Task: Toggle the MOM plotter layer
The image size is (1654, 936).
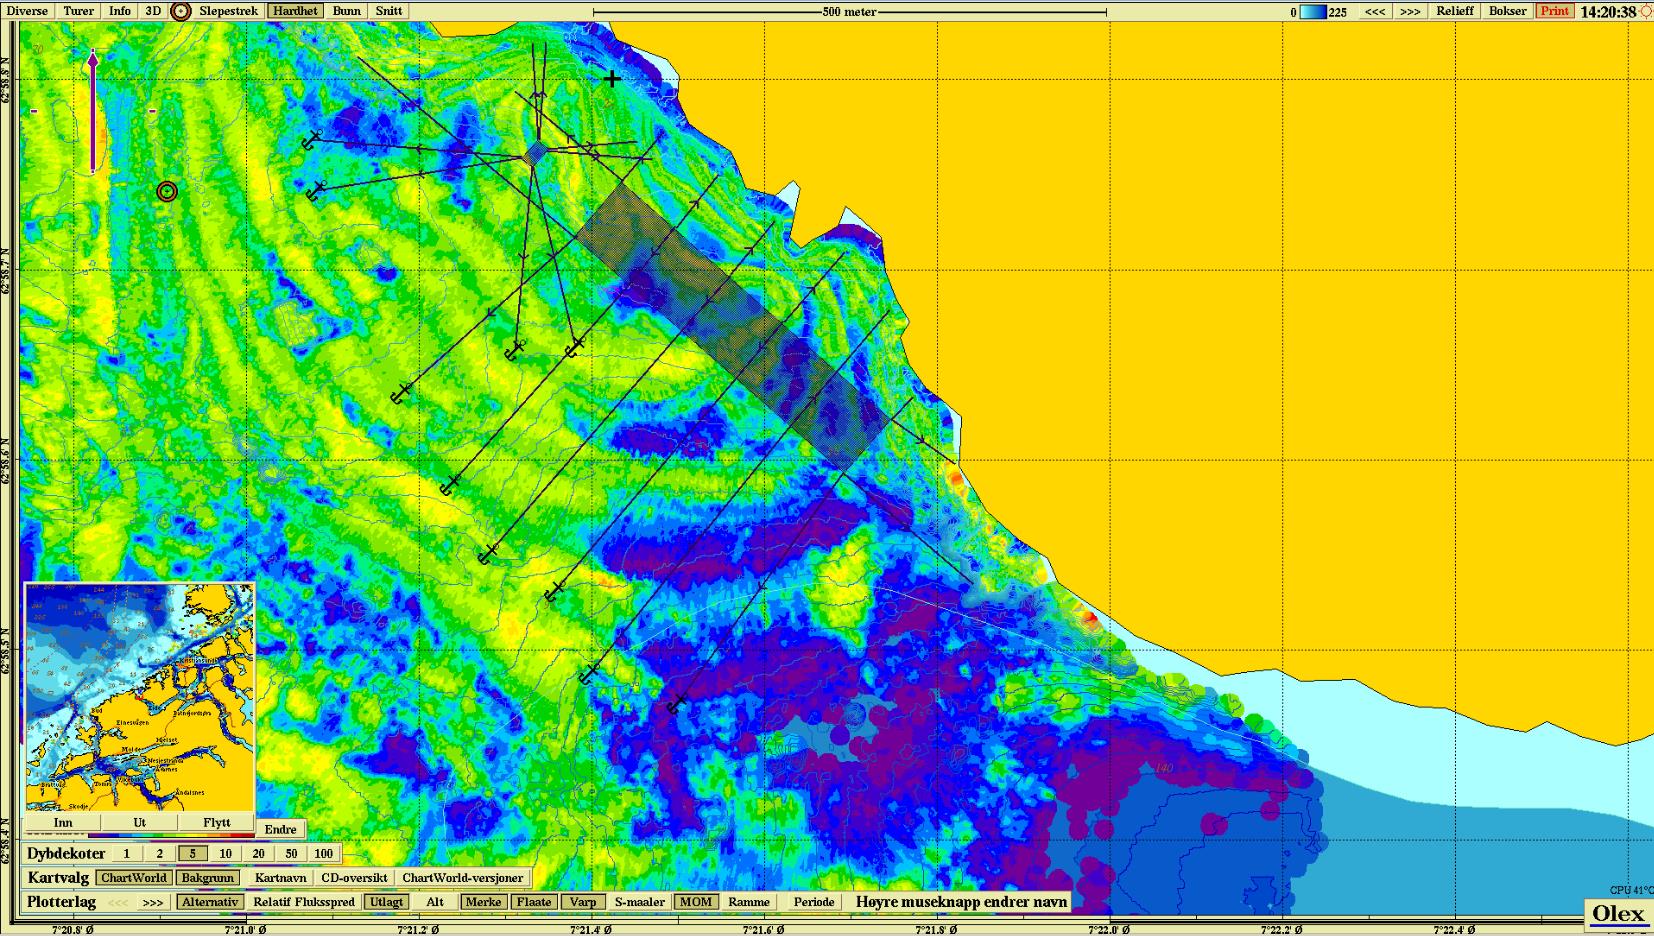Action: (x=695, y=902)
